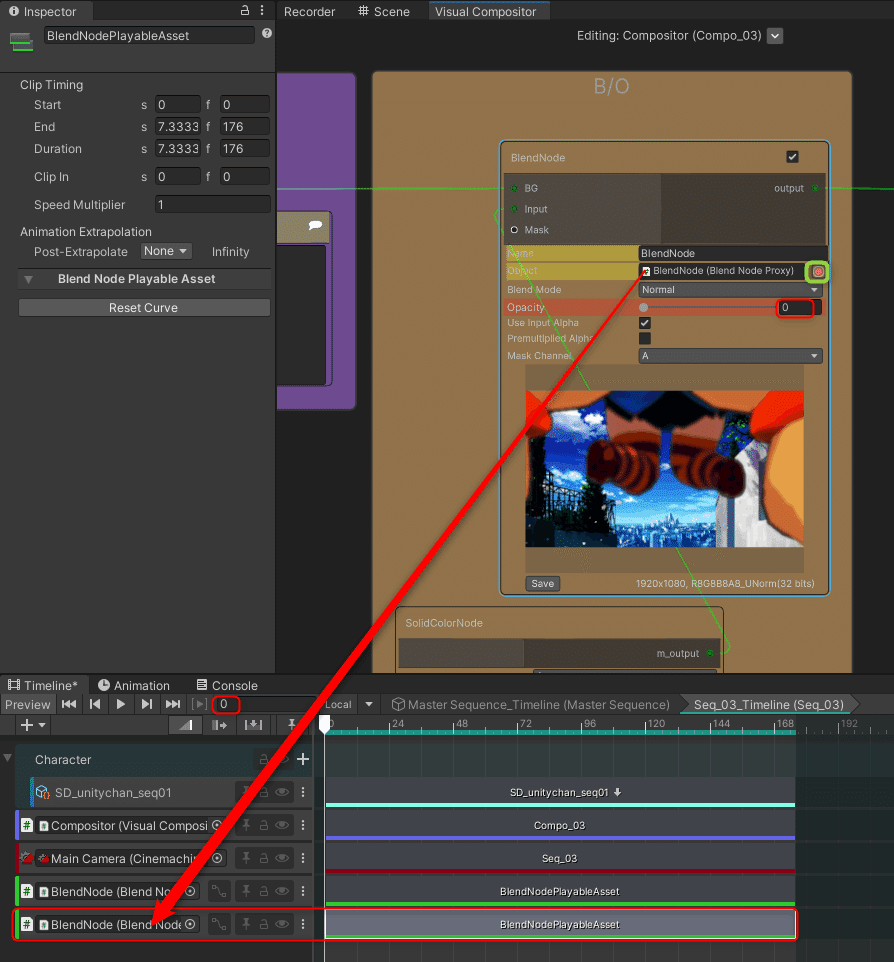Select the Ripple clip edit mode icon
The image size is (894, 962).
219,725
